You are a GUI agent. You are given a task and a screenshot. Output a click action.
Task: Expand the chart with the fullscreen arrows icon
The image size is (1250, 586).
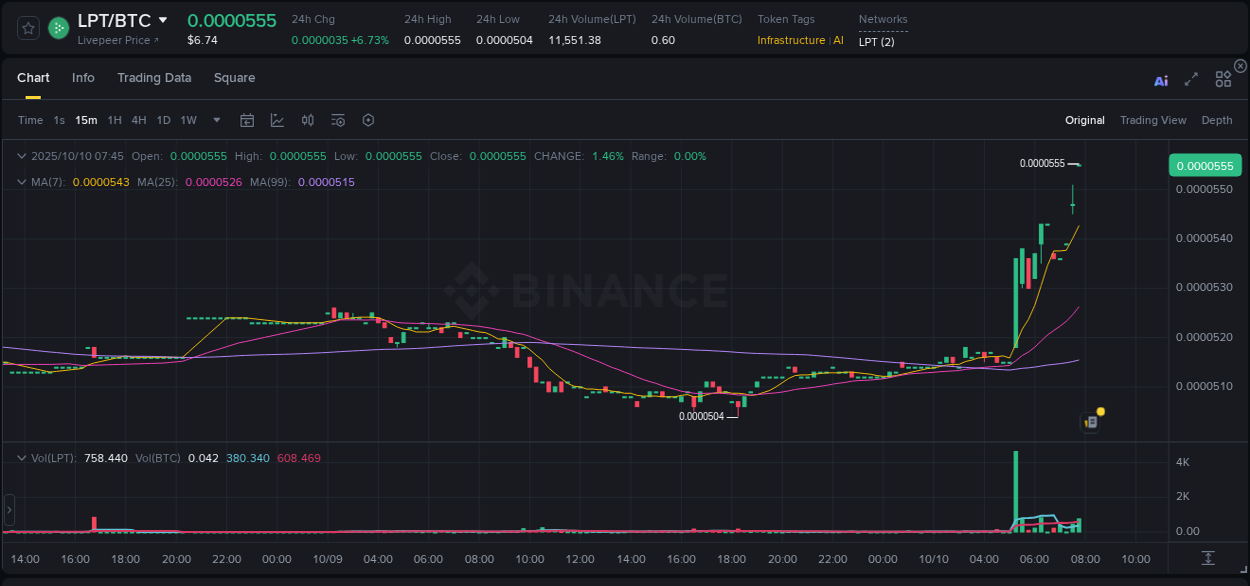tap(1190, 79)
